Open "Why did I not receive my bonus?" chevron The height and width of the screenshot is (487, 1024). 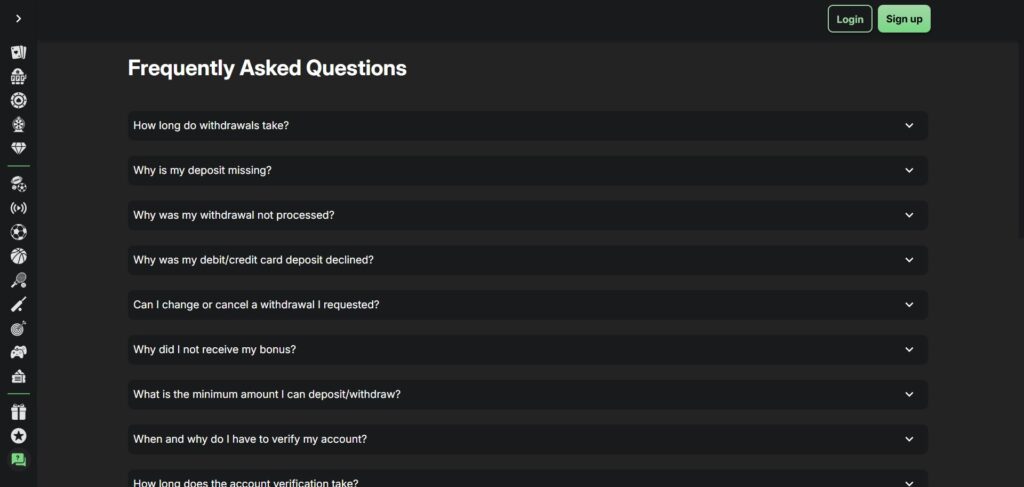point(909,350)
